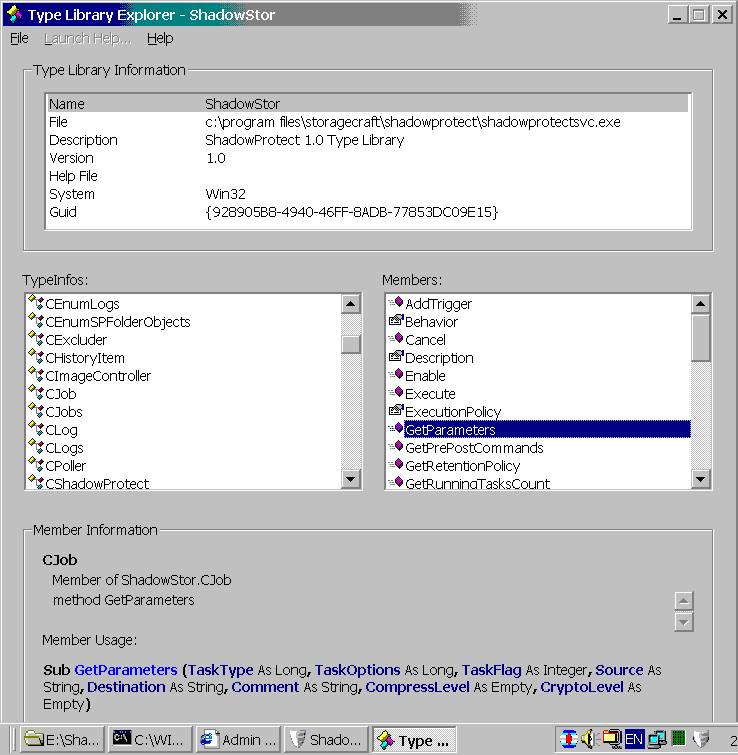738x755 pixels.
Task: Click the ExecutionPolicy property icon
Action: point(395,412)
